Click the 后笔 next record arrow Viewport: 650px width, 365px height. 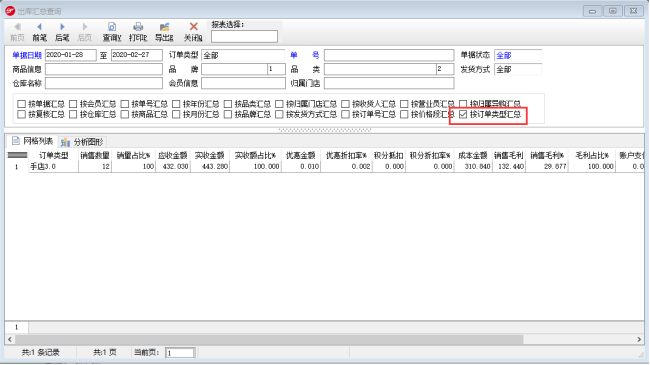tap(62, 32)
